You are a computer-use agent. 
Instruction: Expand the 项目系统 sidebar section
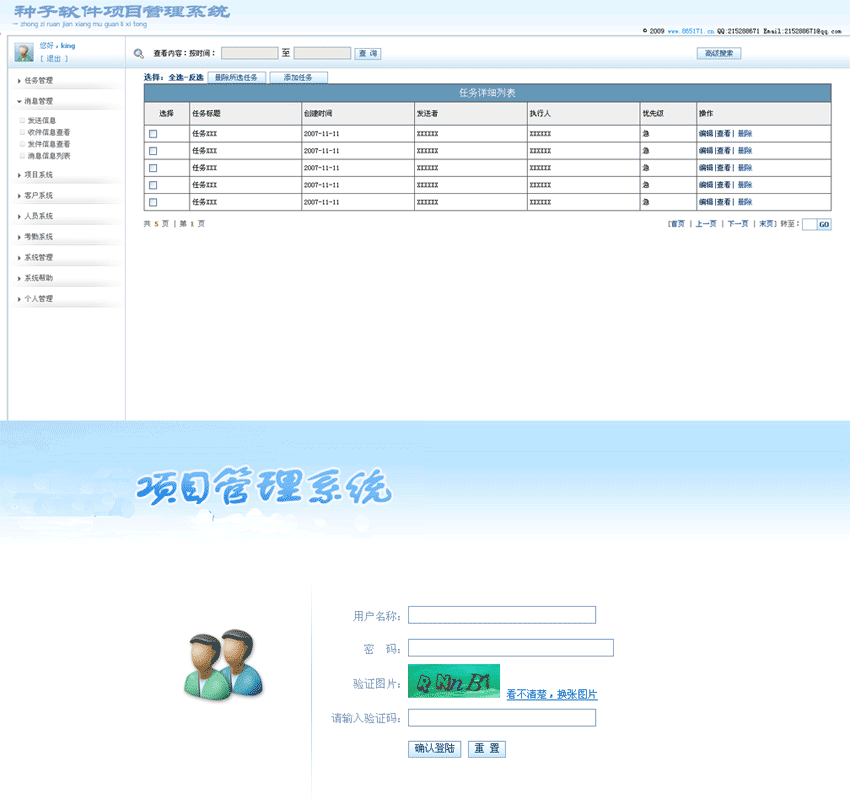pyautogui.click(x=38, y=175)
